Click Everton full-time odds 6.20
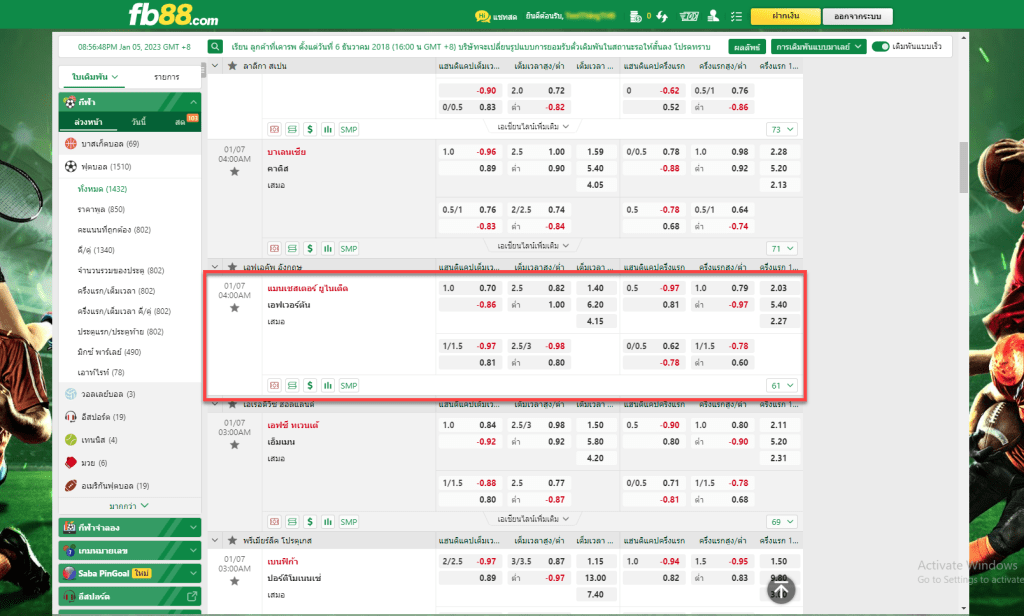Viewport: 1024px width, 616px height. pyautogui.click(x=595, y=304)
